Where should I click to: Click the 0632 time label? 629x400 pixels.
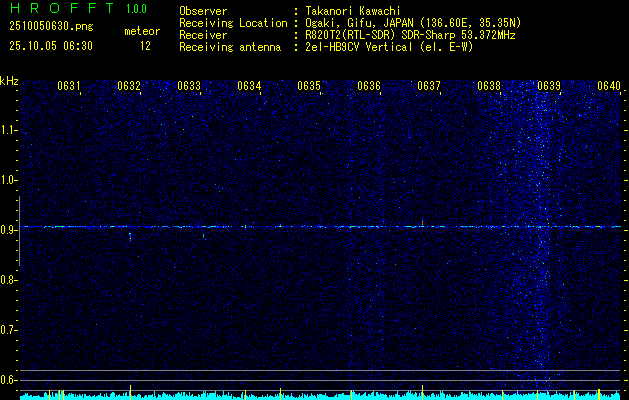point(129,86)
